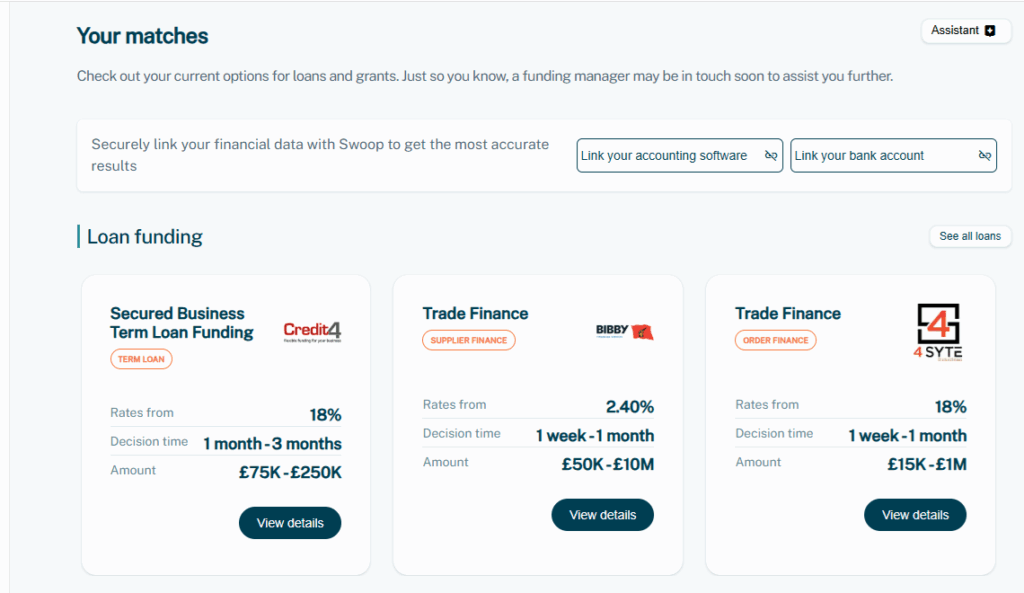
Task: Click the Bibby lender logo
Action: tap(624, 332)
